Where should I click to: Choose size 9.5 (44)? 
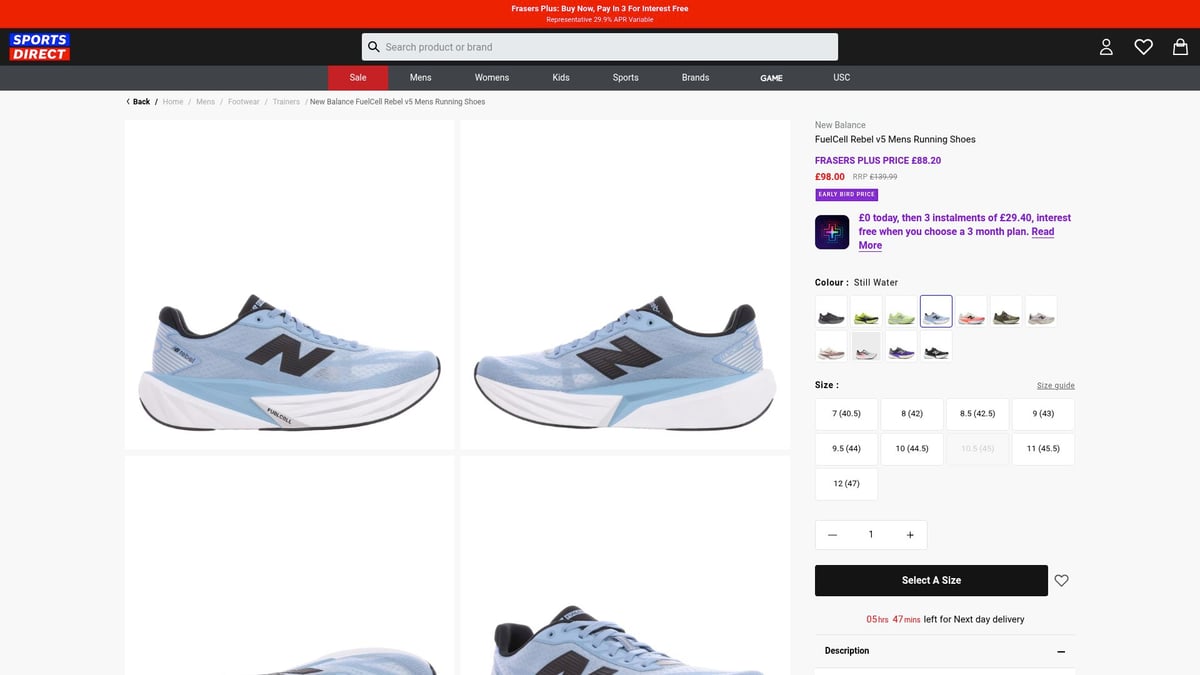click(846, 449)
